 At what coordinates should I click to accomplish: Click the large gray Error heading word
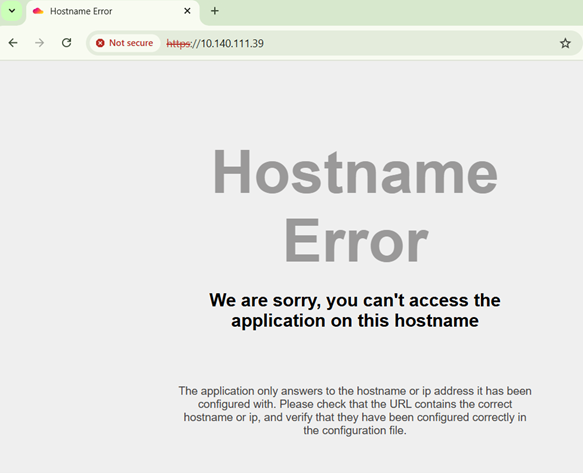tap(356, 241)
